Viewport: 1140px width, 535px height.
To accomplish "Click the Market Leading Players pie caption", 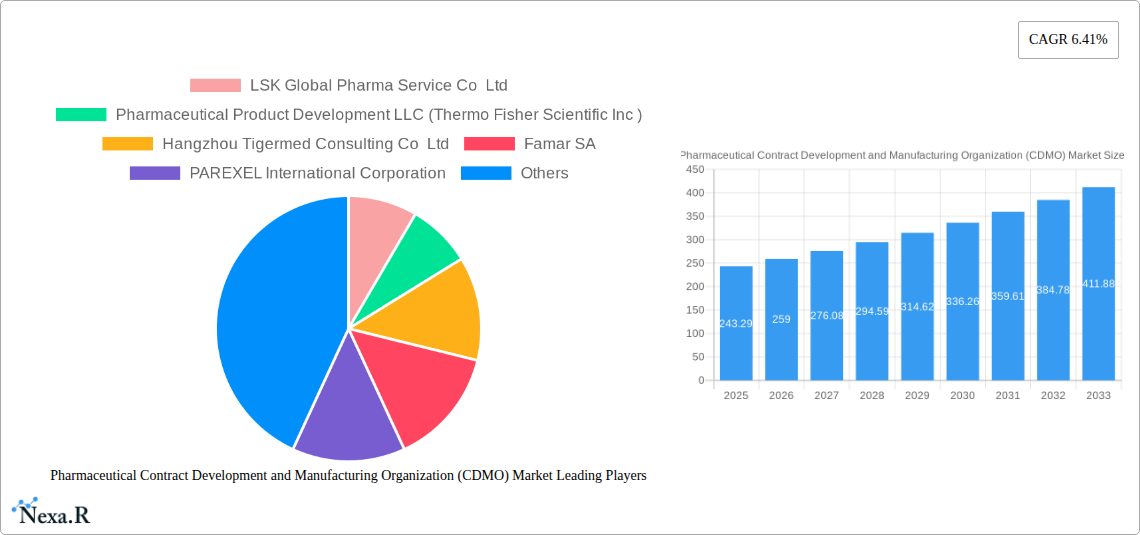I will point(348,475).
